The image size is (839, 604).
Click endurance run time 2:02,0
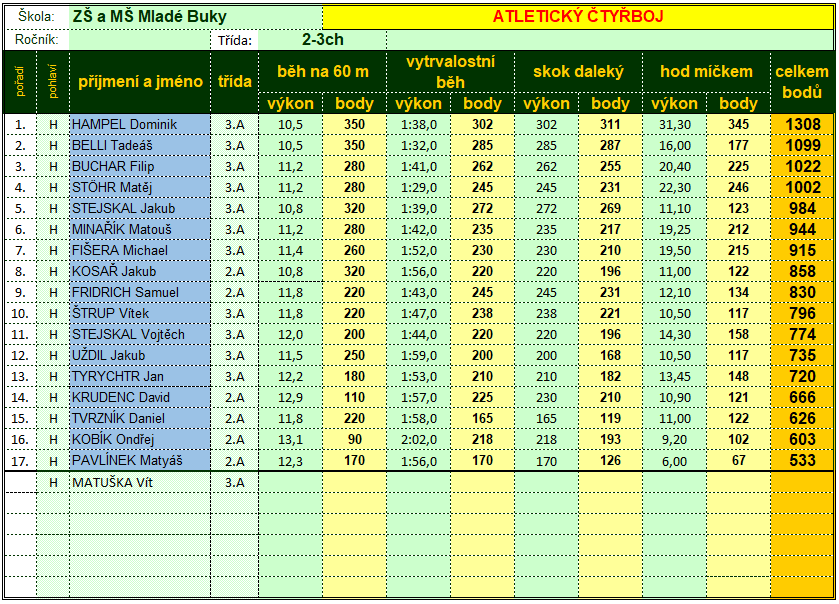[x=418, y=440]
